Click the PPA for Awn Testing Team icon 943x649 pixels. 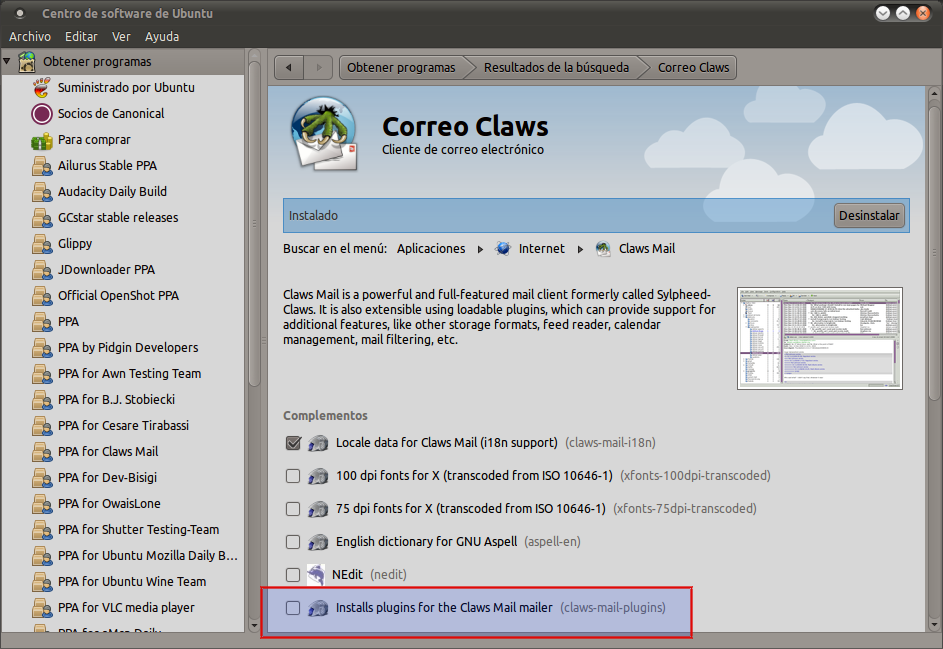(x=41, y=374)
